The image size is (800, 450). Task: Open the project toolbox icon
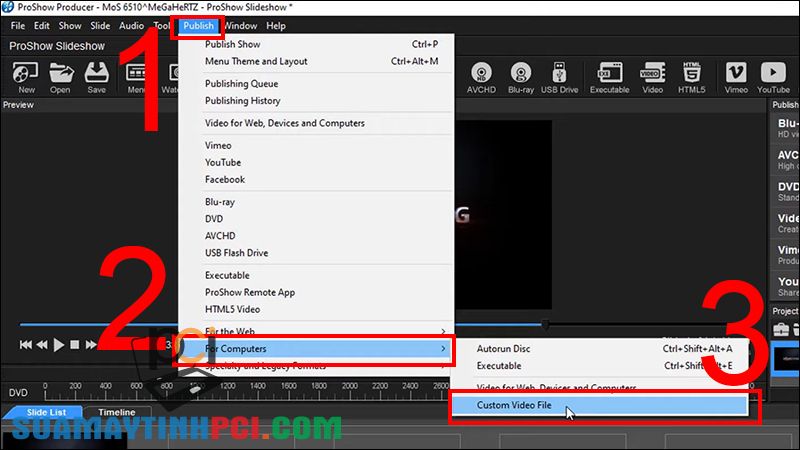pyautogui.click(x=781, y=330)
